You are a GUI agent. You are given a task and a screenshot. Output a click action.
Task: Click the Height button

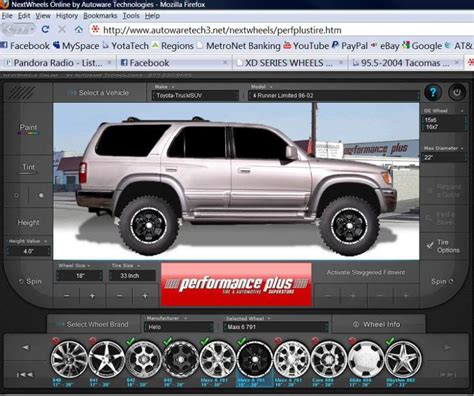point(28,222)
